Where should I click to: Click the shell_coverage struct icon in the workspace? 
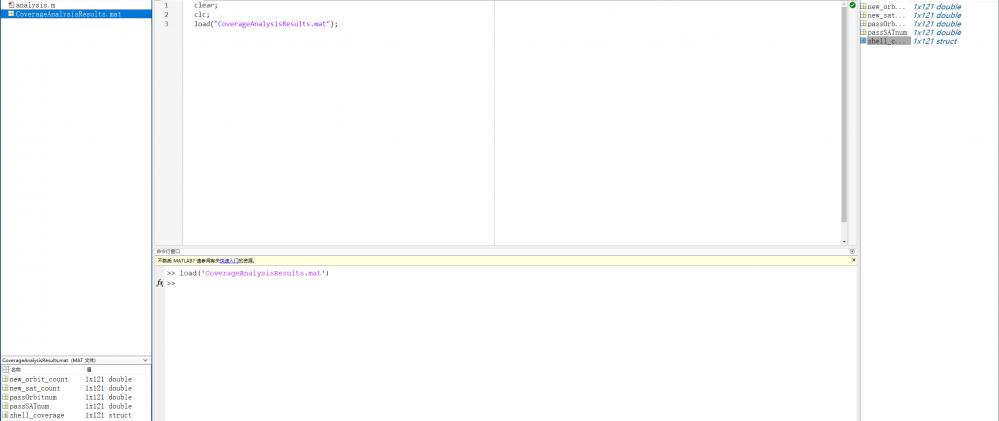click(863, 41)
